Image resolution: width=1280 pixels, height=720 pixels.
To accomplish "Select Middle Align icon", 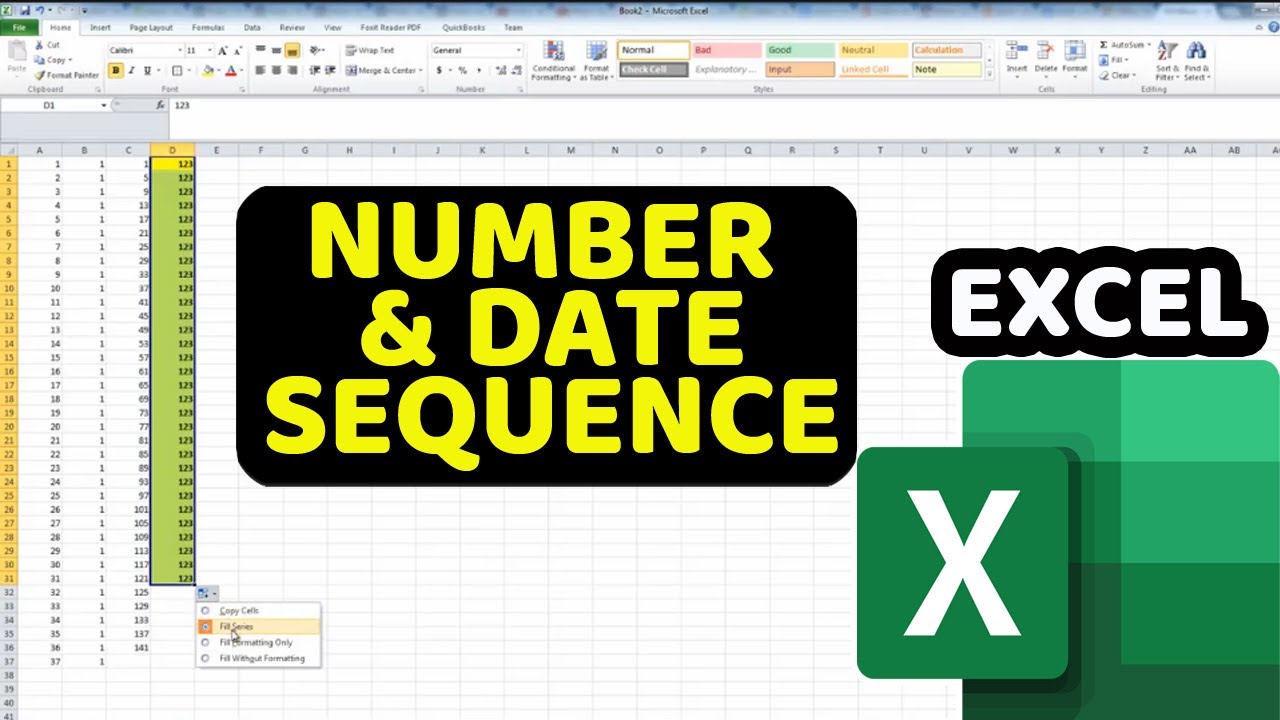I will 276,50.
